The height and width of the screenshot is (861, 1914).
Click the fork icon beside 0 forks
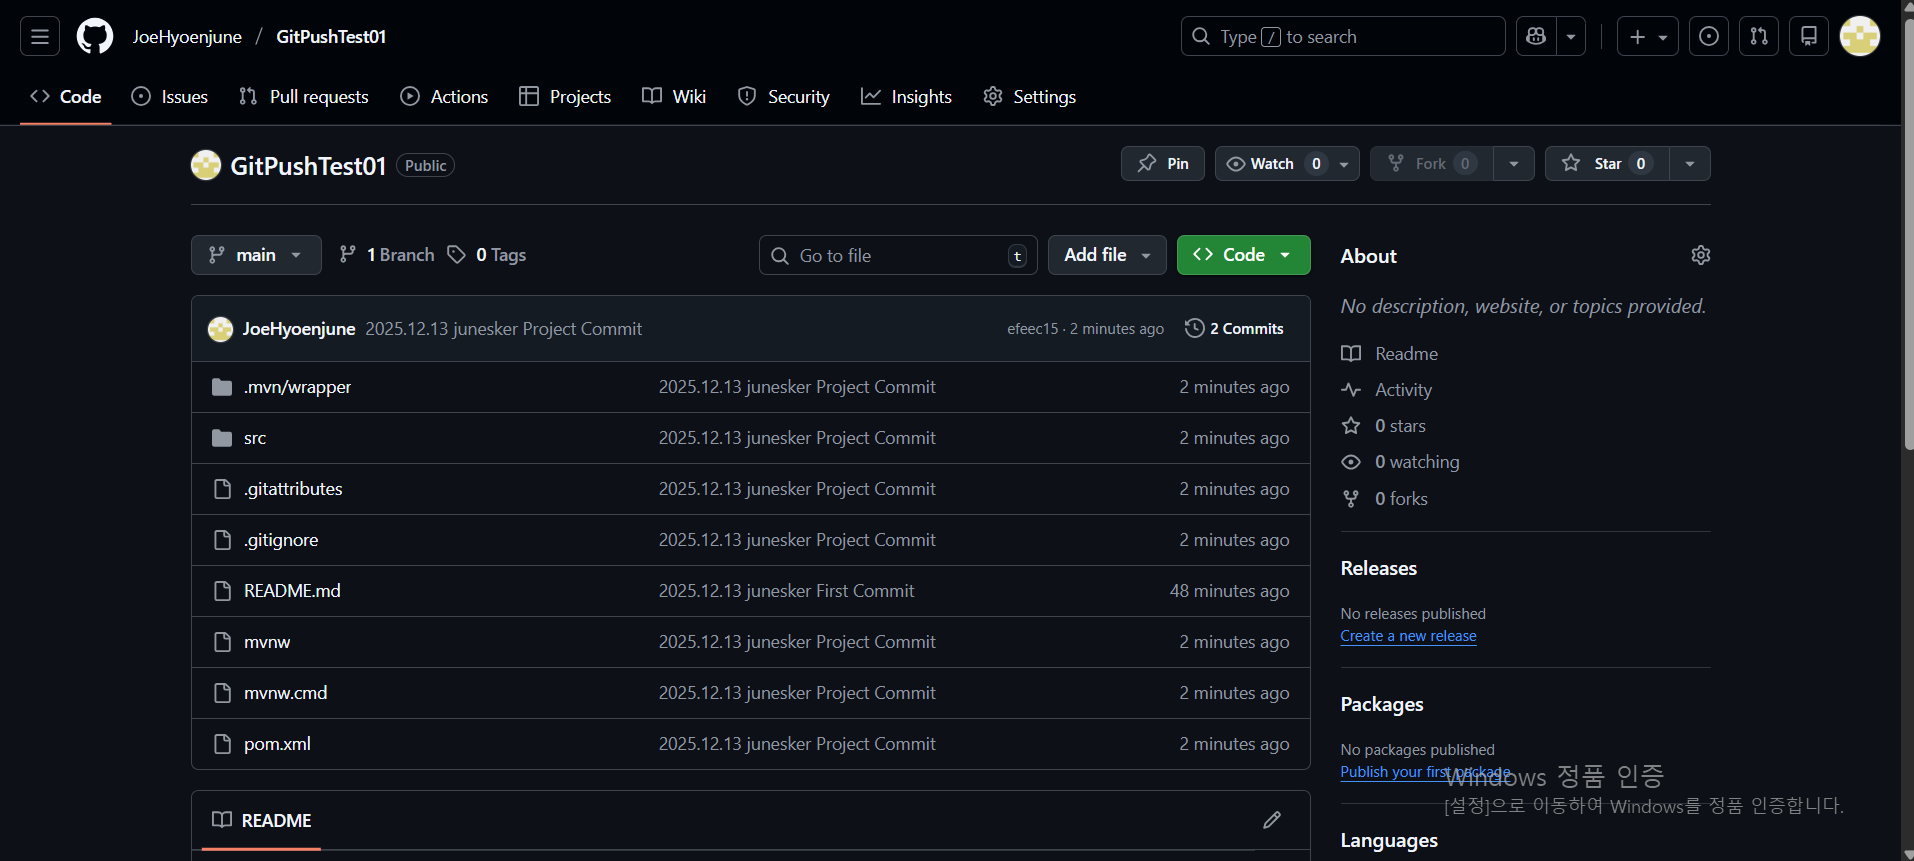coord(1351,499)
